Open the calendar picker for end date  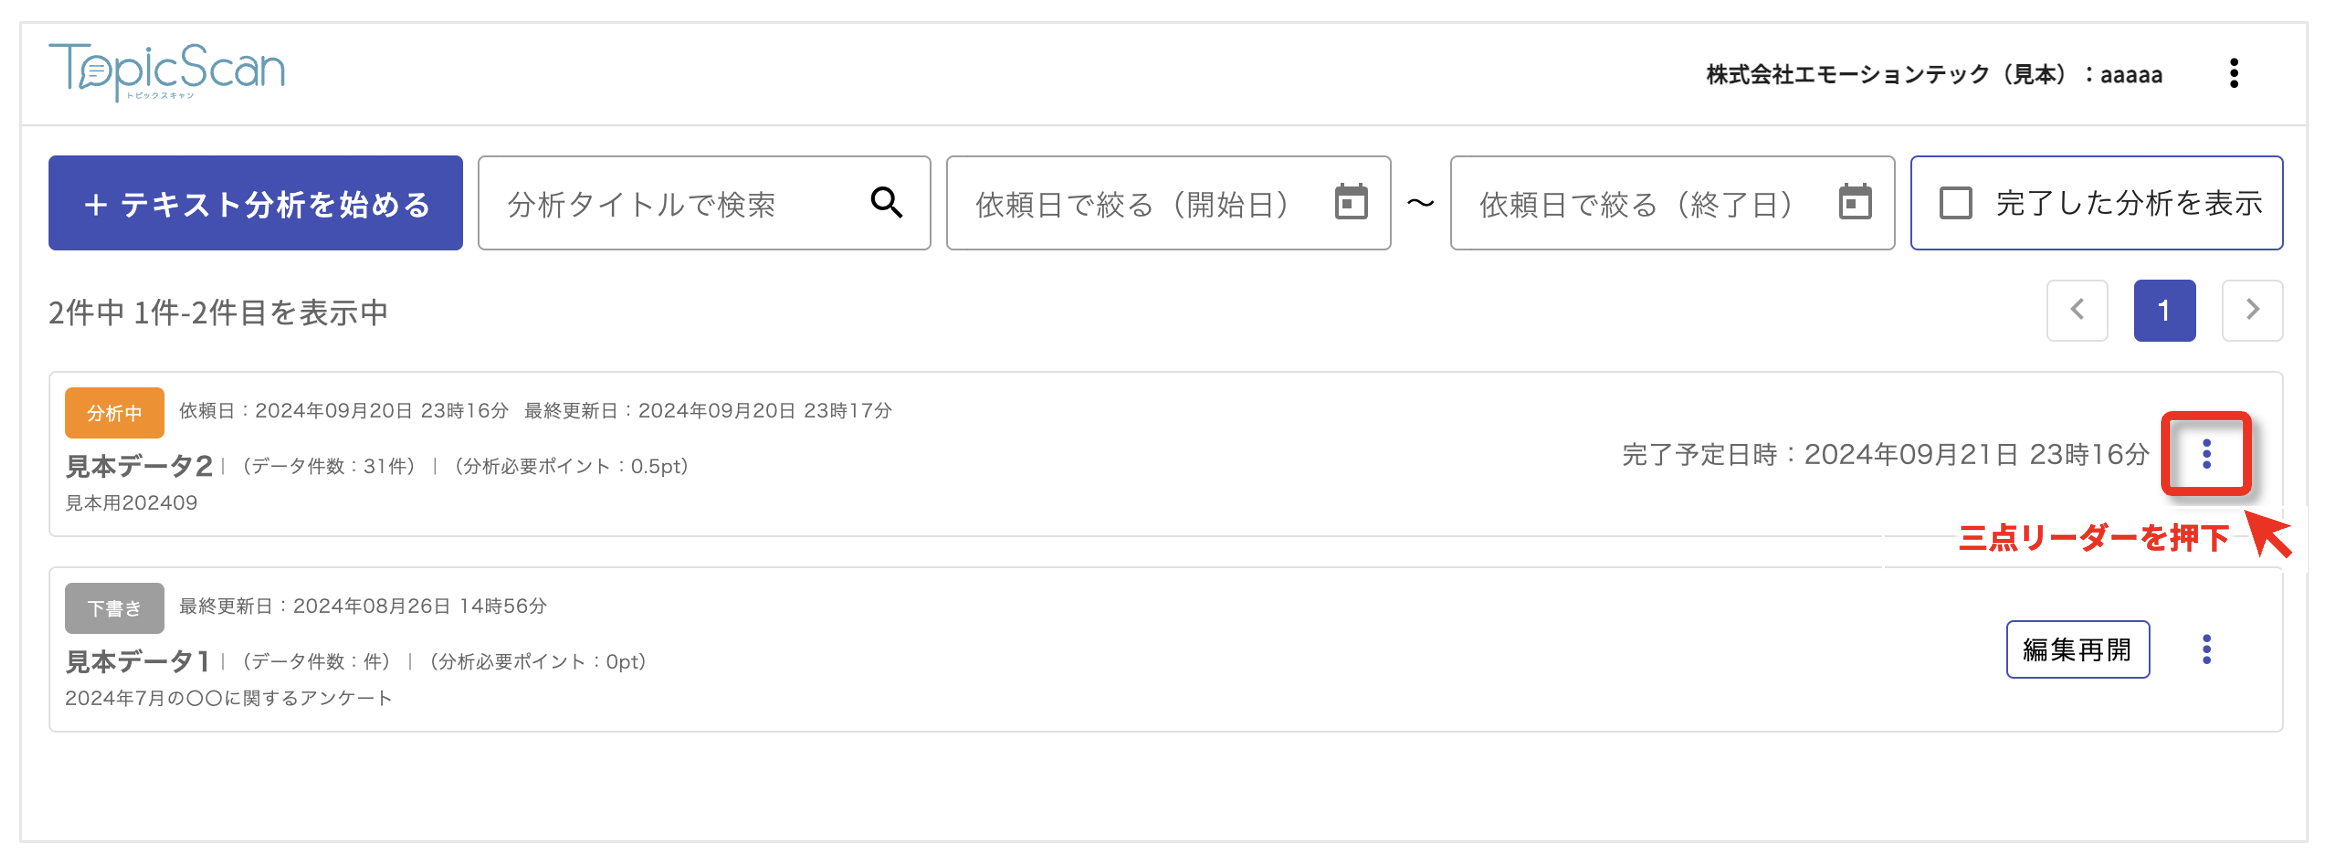click(1856, 202)
